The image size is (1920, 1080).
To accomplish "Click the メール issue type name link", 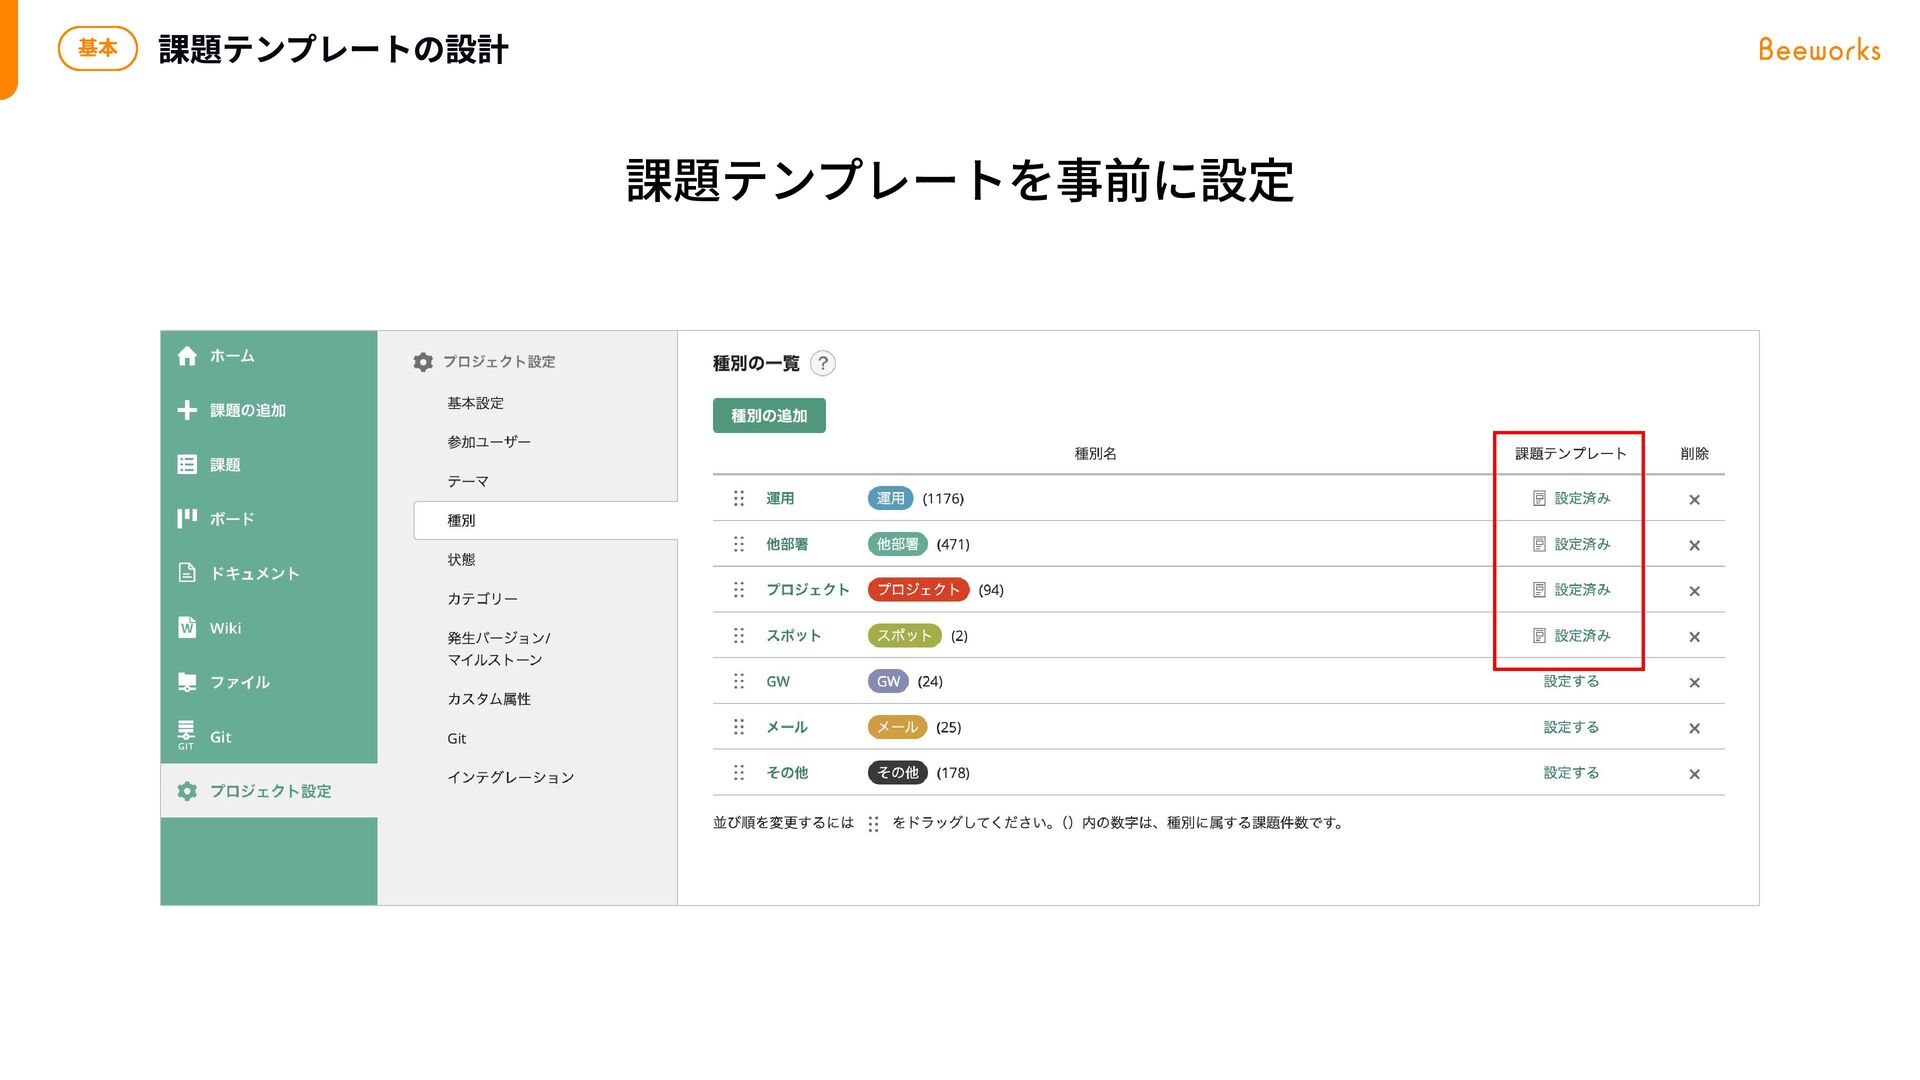I will [786, 727].
